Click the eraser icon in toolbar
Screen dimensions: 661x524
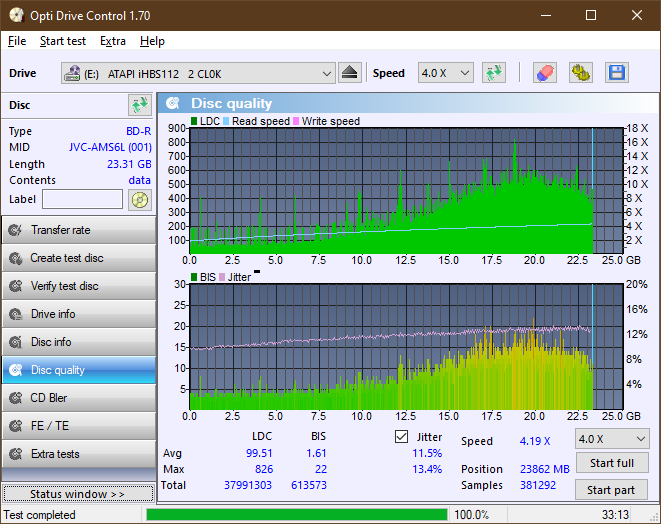click(545, 73)
